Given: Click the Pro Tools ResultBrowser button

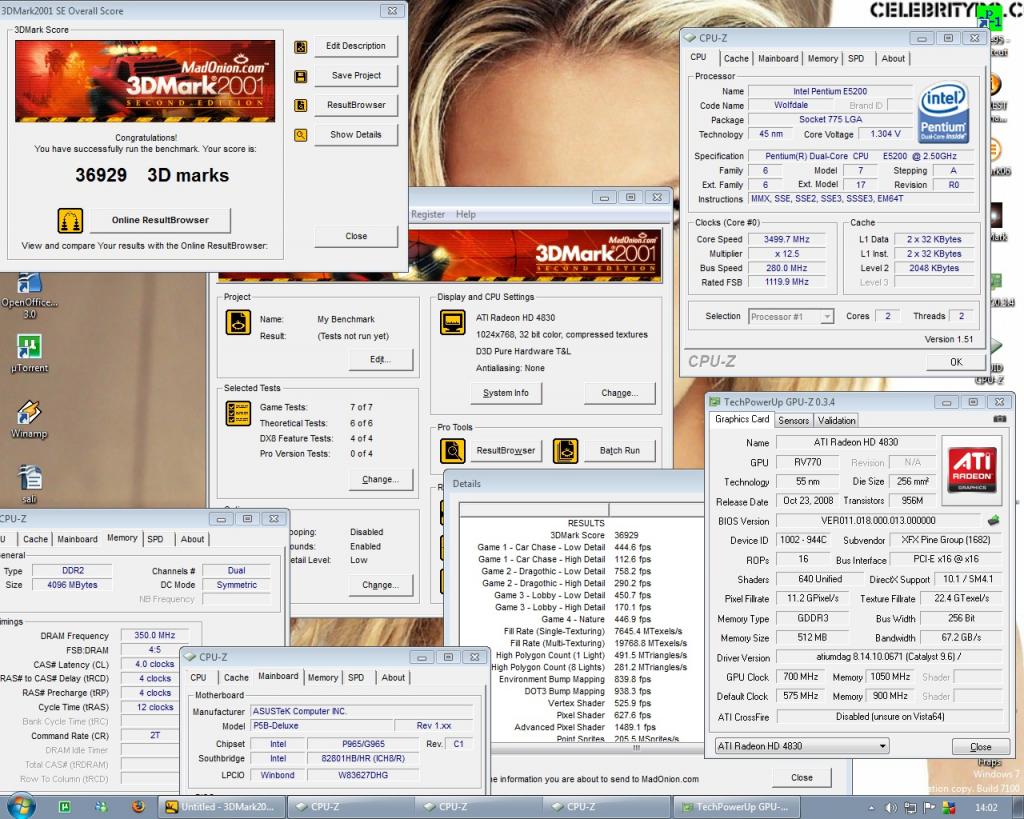Looking at the screenshot, I should click(505, 451).
